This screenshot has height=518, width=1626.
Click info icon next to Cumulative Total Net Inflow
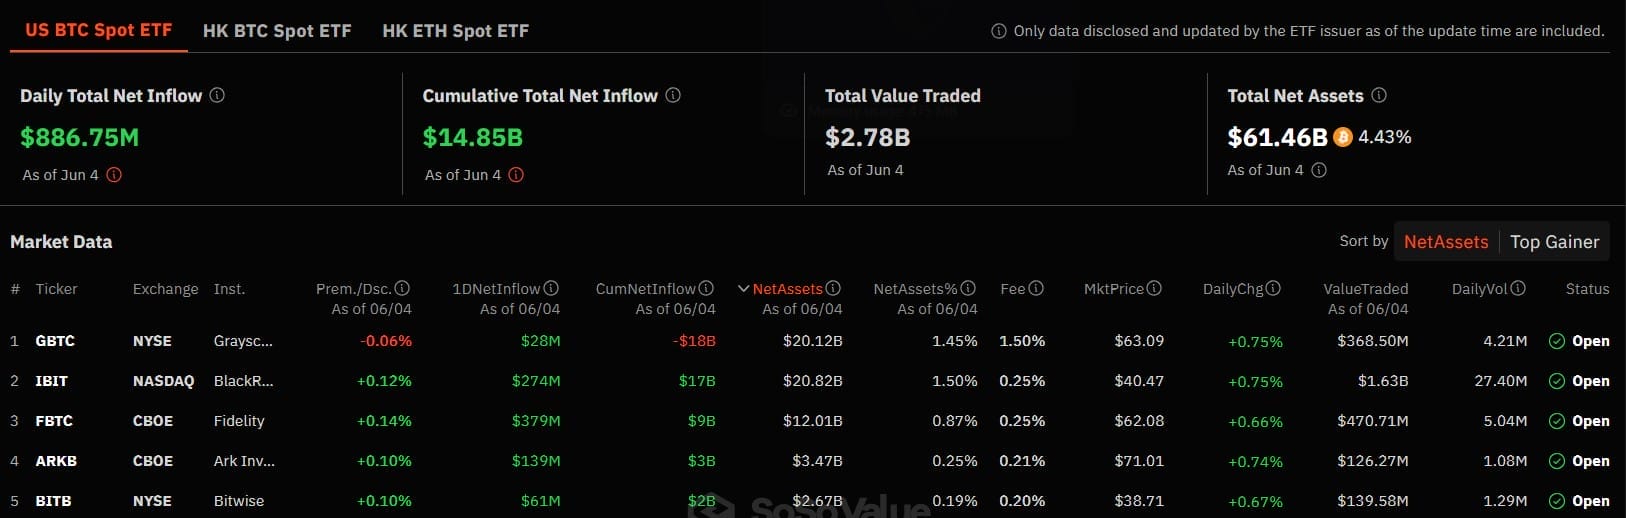pyautogui.click(x=673, y=95)
